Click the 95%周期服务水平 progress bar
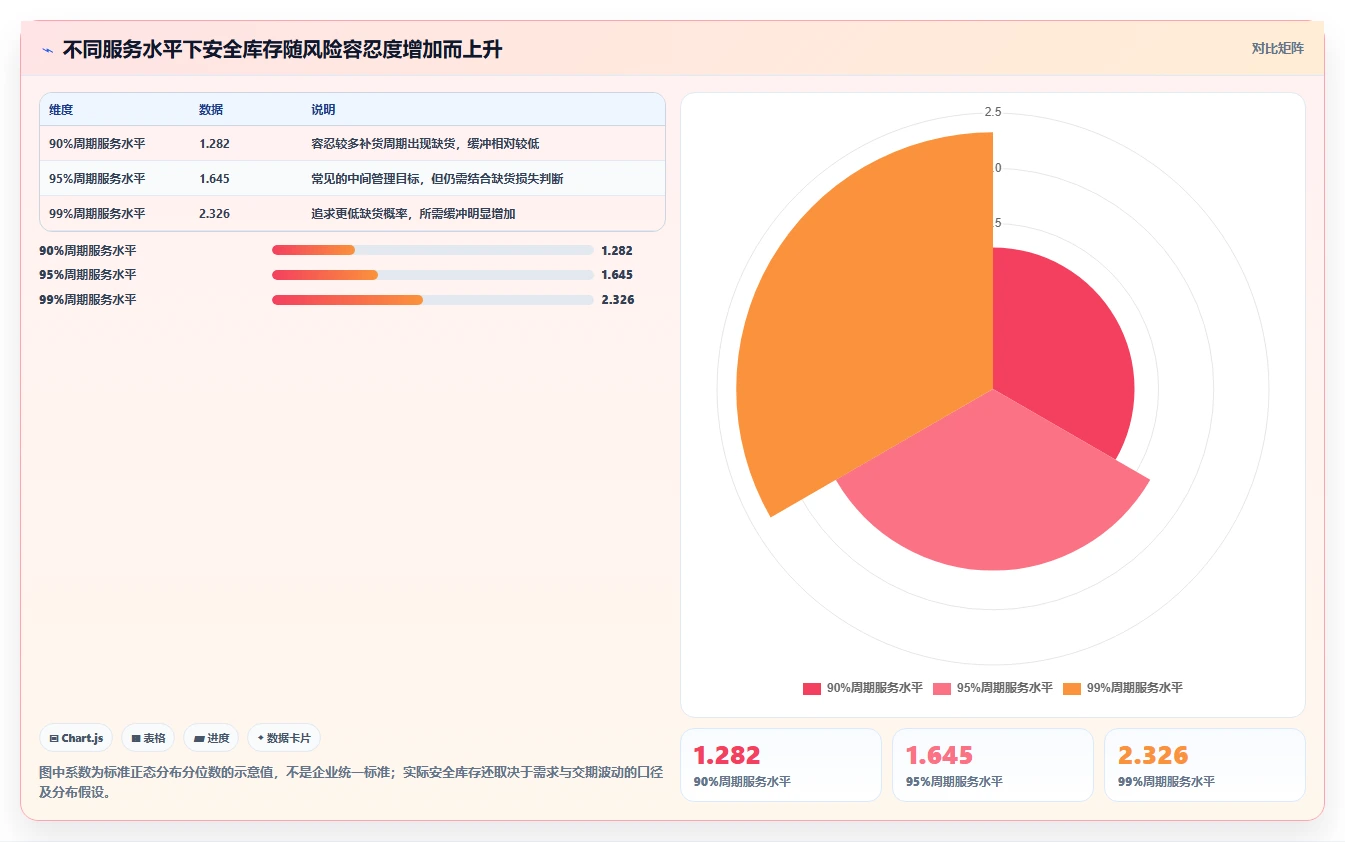This screenshot has width=1345, height=842. (x=433, y=274)
